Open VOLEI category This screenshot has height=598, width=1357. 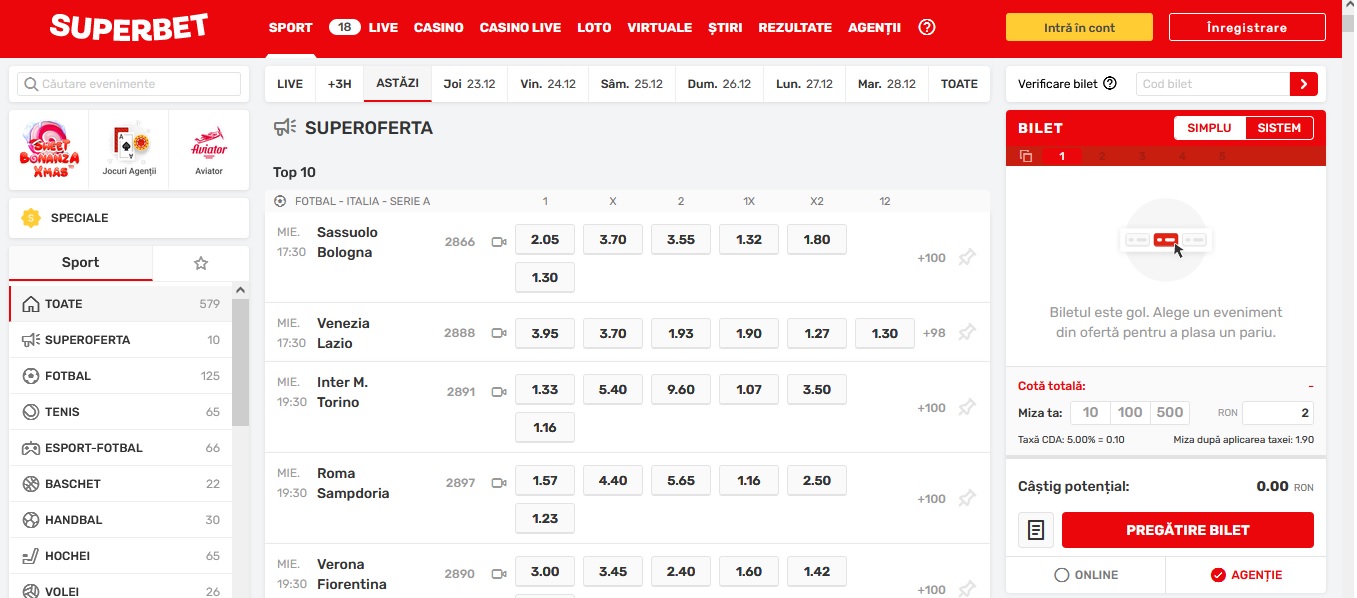point(121,588)
